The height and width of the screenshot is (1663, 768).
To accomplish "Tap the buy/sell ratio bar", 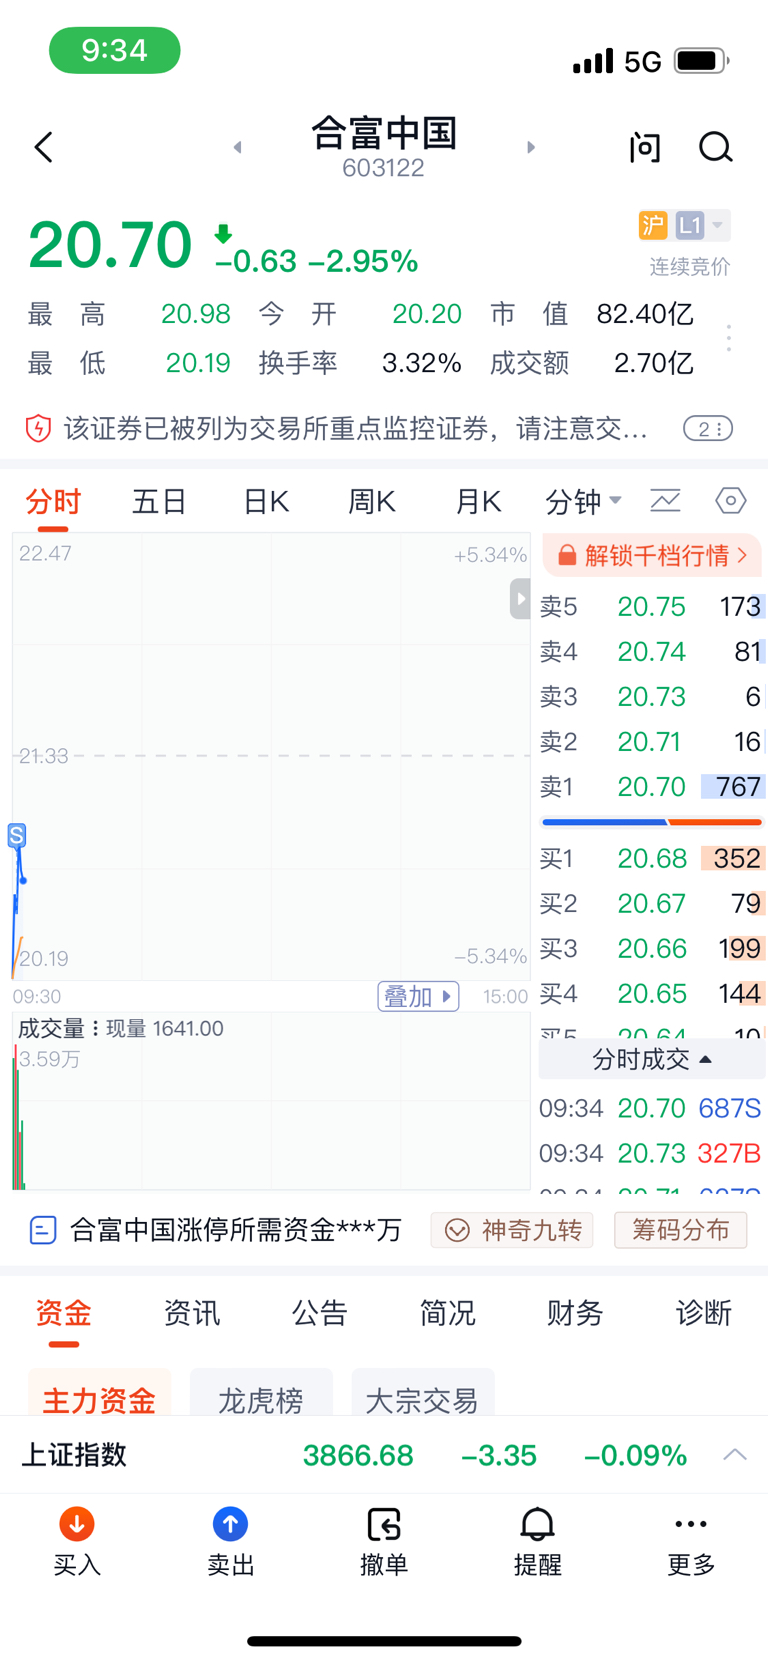I will (652, 822).
